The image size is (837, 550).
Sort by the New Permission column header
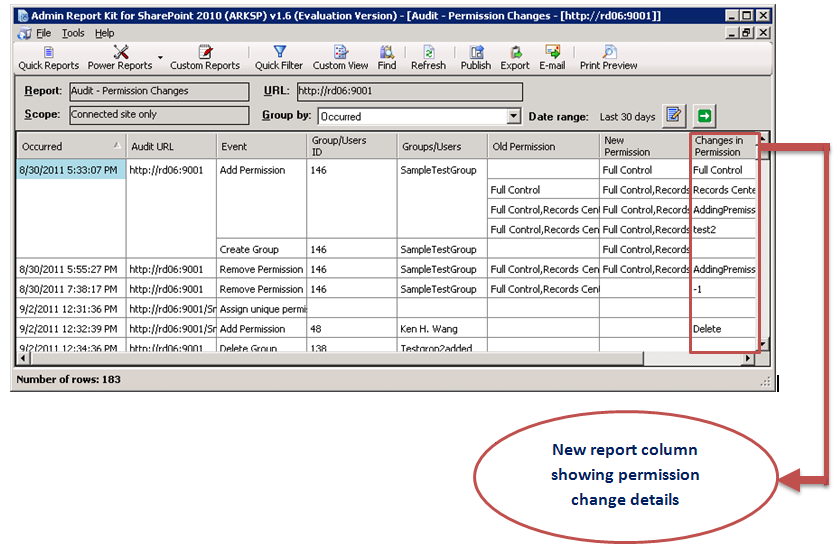coord(644,146)
